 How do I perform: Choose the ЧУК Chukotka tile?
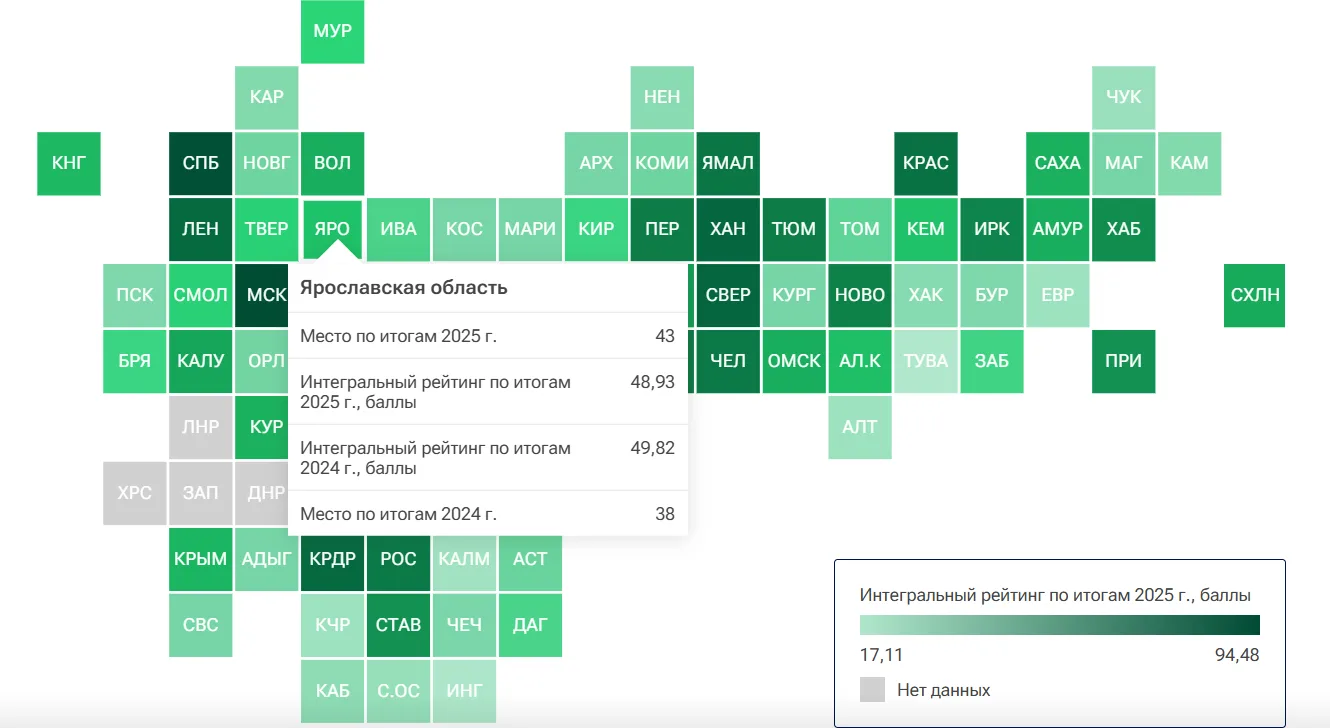[x=1124, y=97]
